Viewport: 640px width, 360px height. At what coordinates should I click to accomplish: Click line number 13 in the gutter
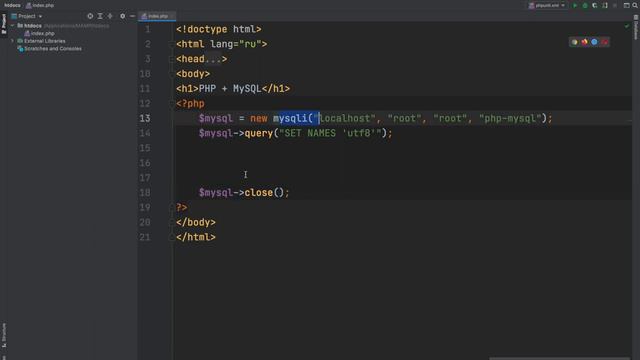pos(145,118)
